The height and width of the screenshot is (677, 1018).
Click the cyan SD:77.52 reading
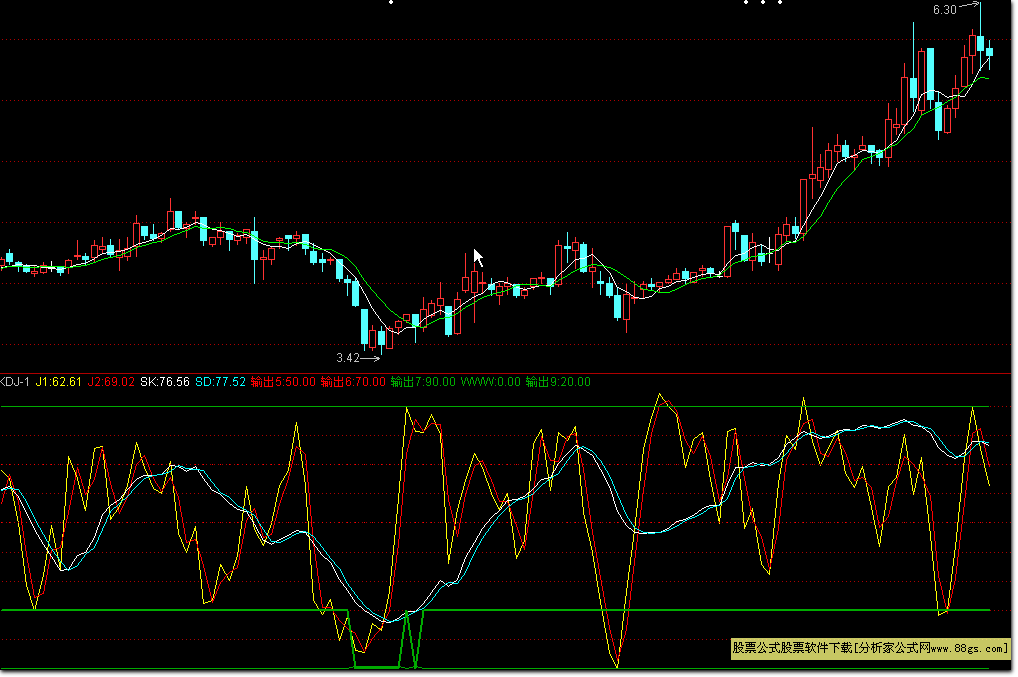tap(221, 382)
